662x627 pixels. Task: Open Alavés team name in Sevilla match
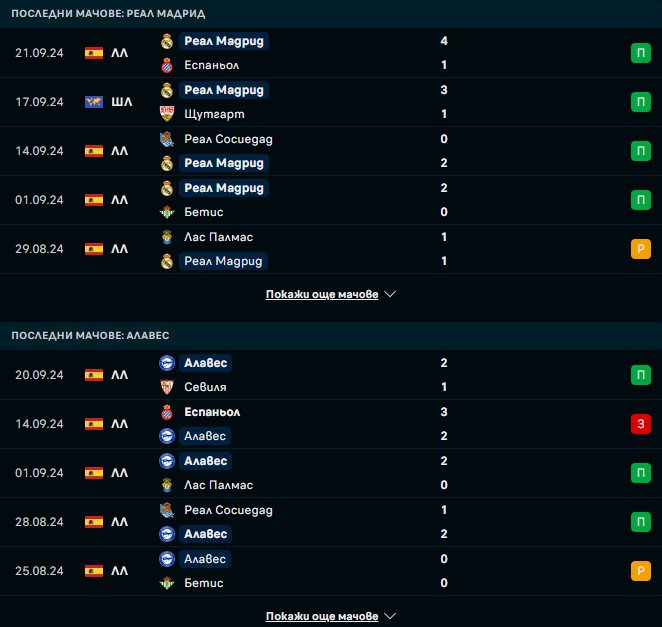pos(205,363)
